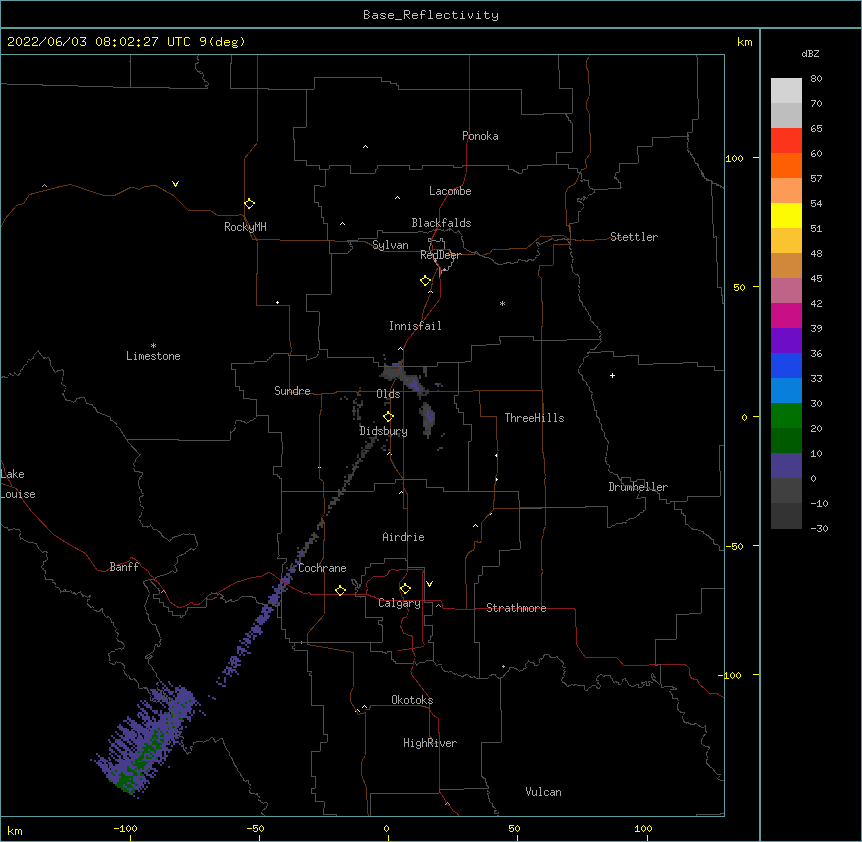
Task: Click the yellow V marker northwest of RockyMH
Action: tap(175, 184)
